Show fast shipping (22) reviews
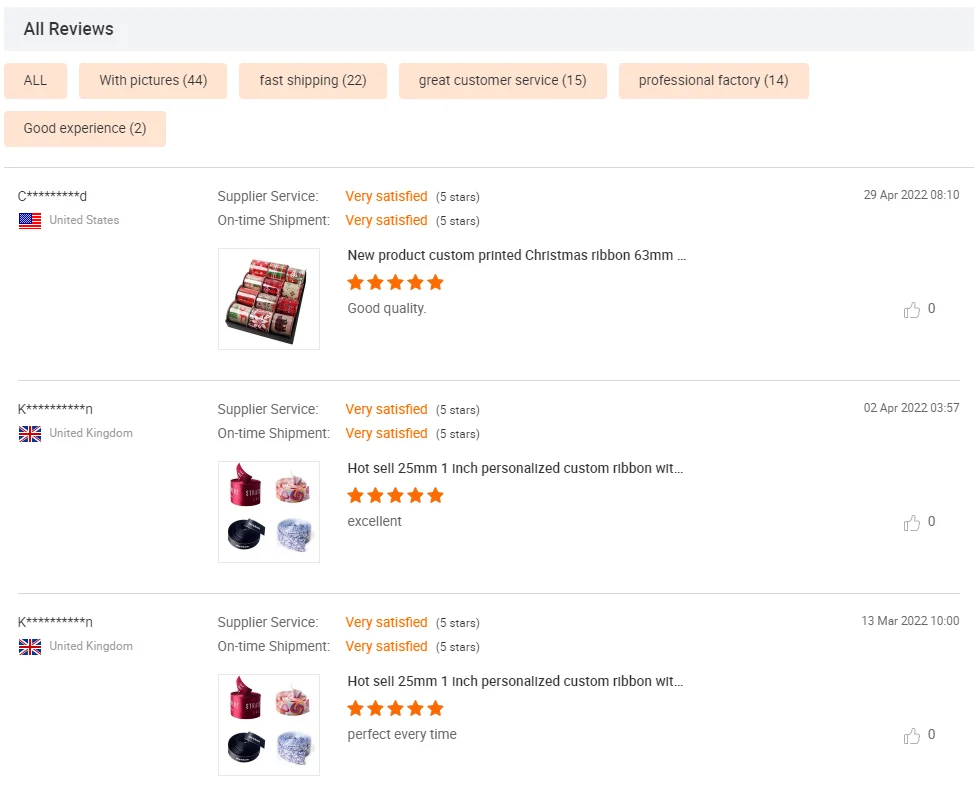 pyautogui.click(x=313, y=81)
